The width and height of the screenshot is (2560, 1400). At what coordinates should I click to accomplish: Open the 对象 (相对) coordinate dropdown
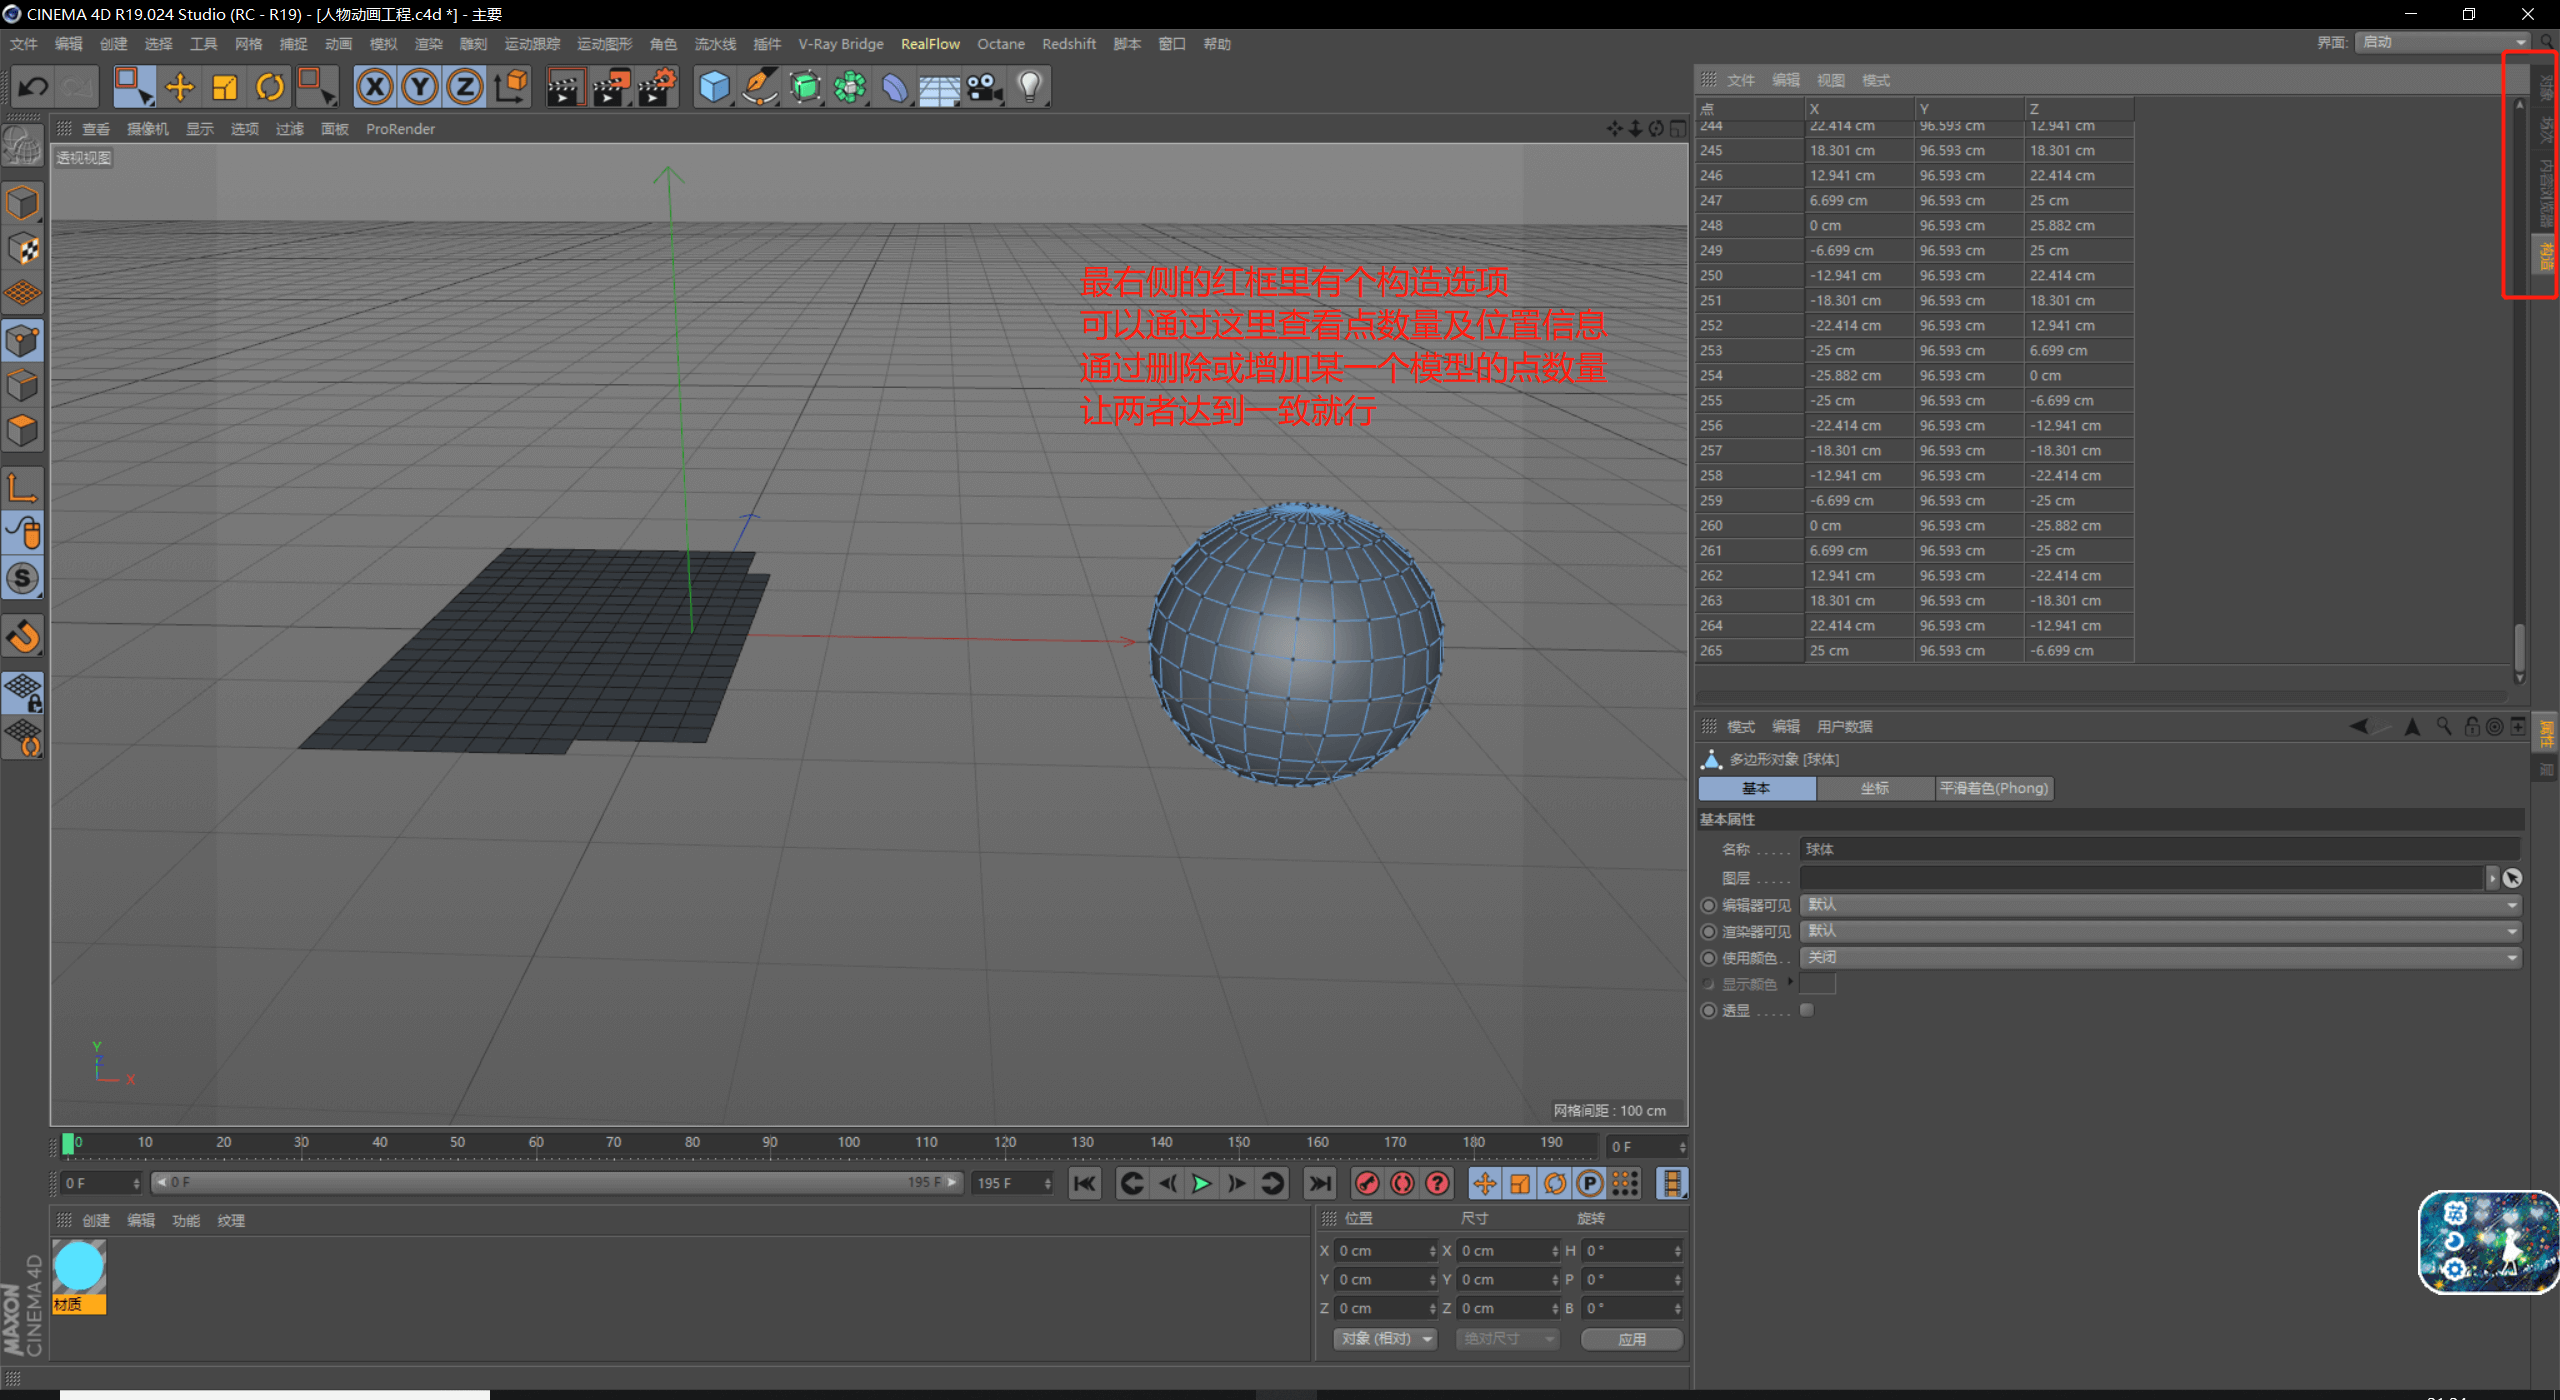coord(1386,1339)
